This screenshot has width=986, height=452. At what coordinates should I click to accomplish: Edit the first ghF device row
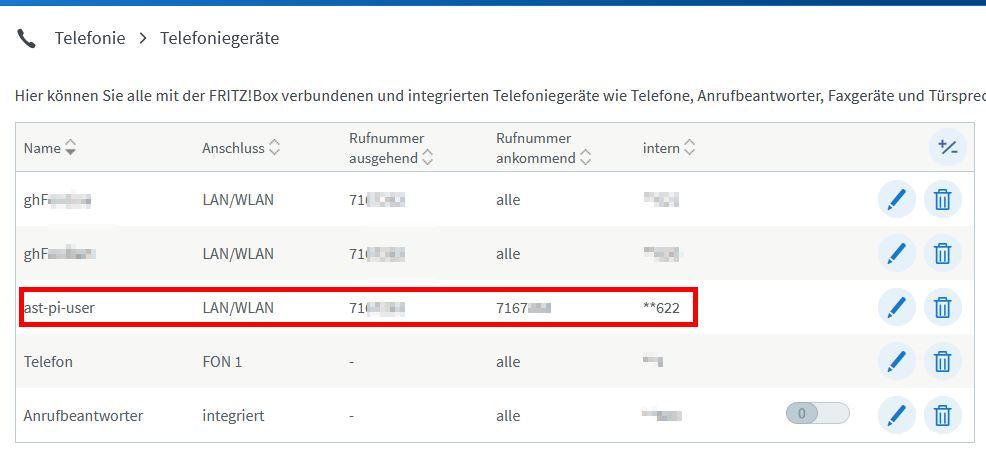(x=896, y=200)
